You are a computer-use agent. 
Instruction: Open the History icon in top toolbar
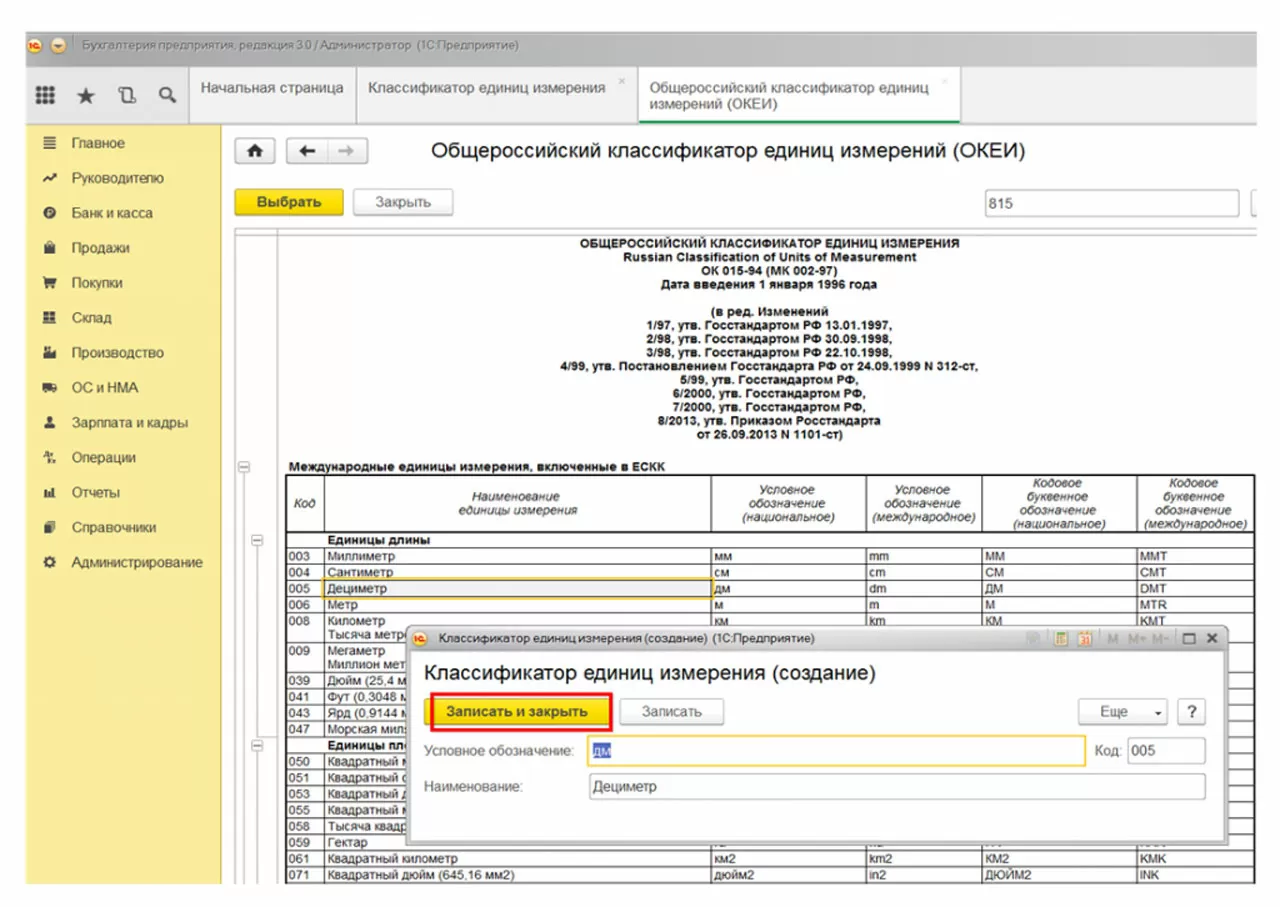(126, 95)
